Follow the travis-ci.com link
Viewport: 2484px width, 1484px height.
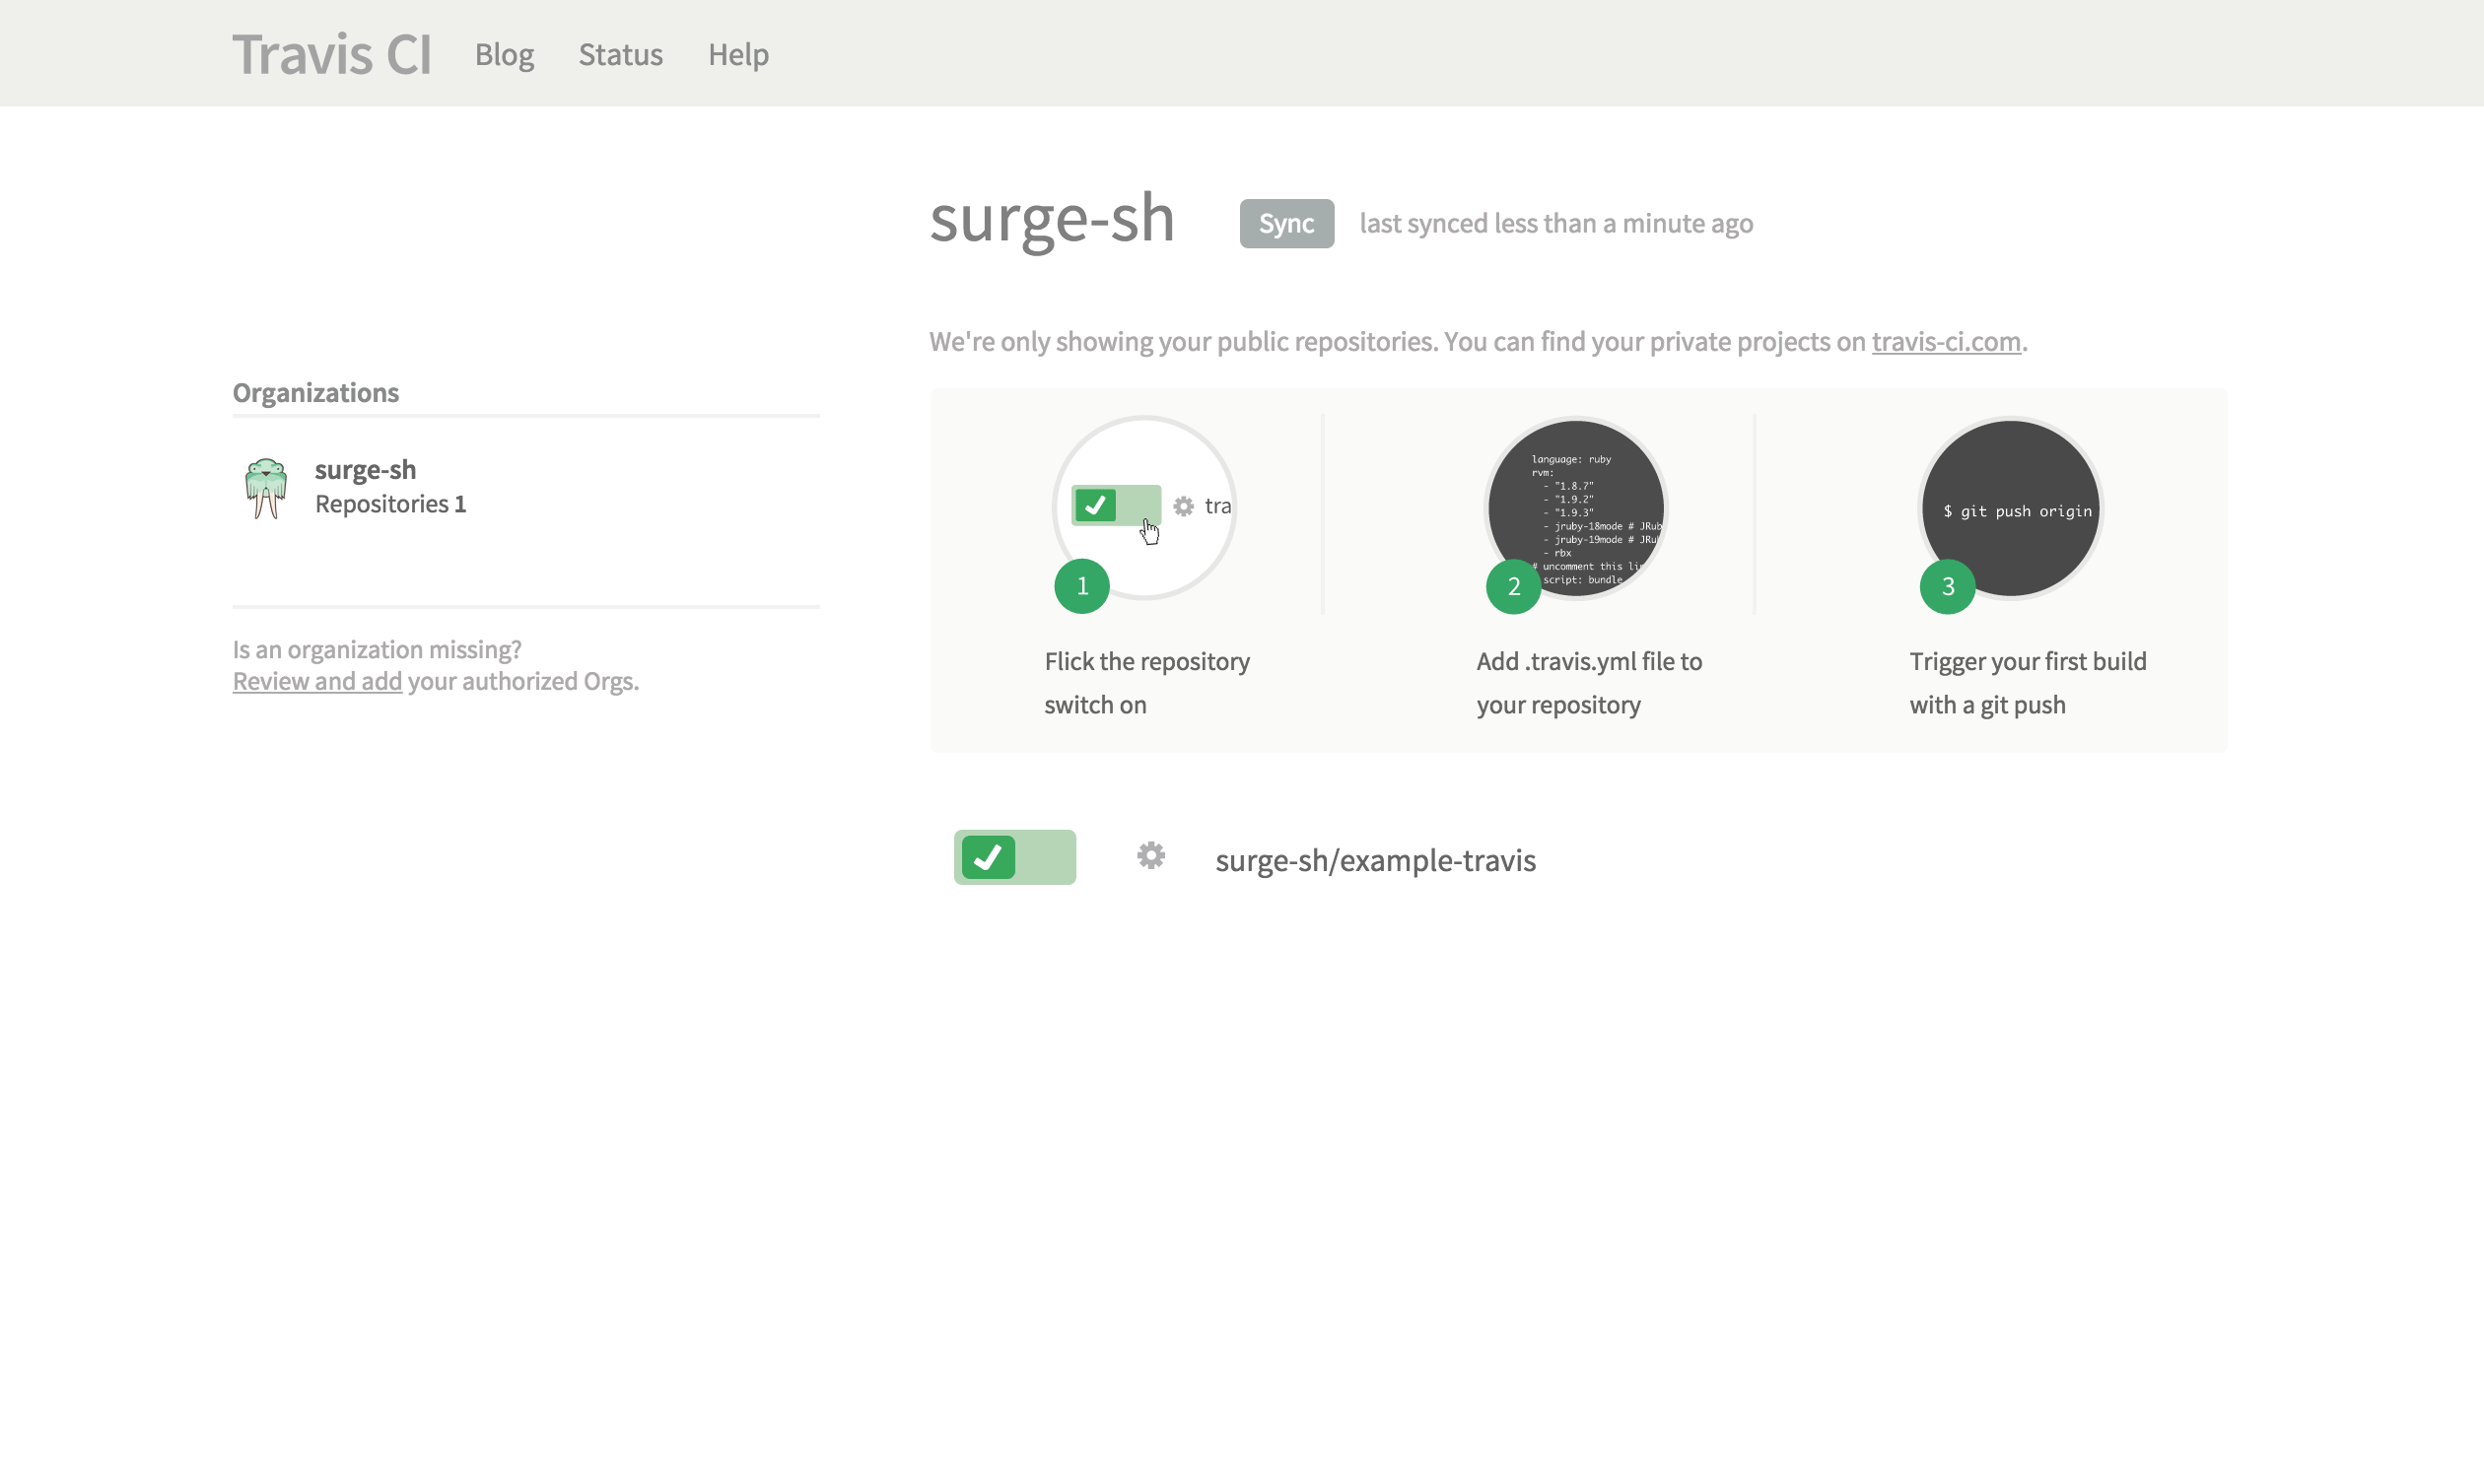click(x=1945, y=342)
